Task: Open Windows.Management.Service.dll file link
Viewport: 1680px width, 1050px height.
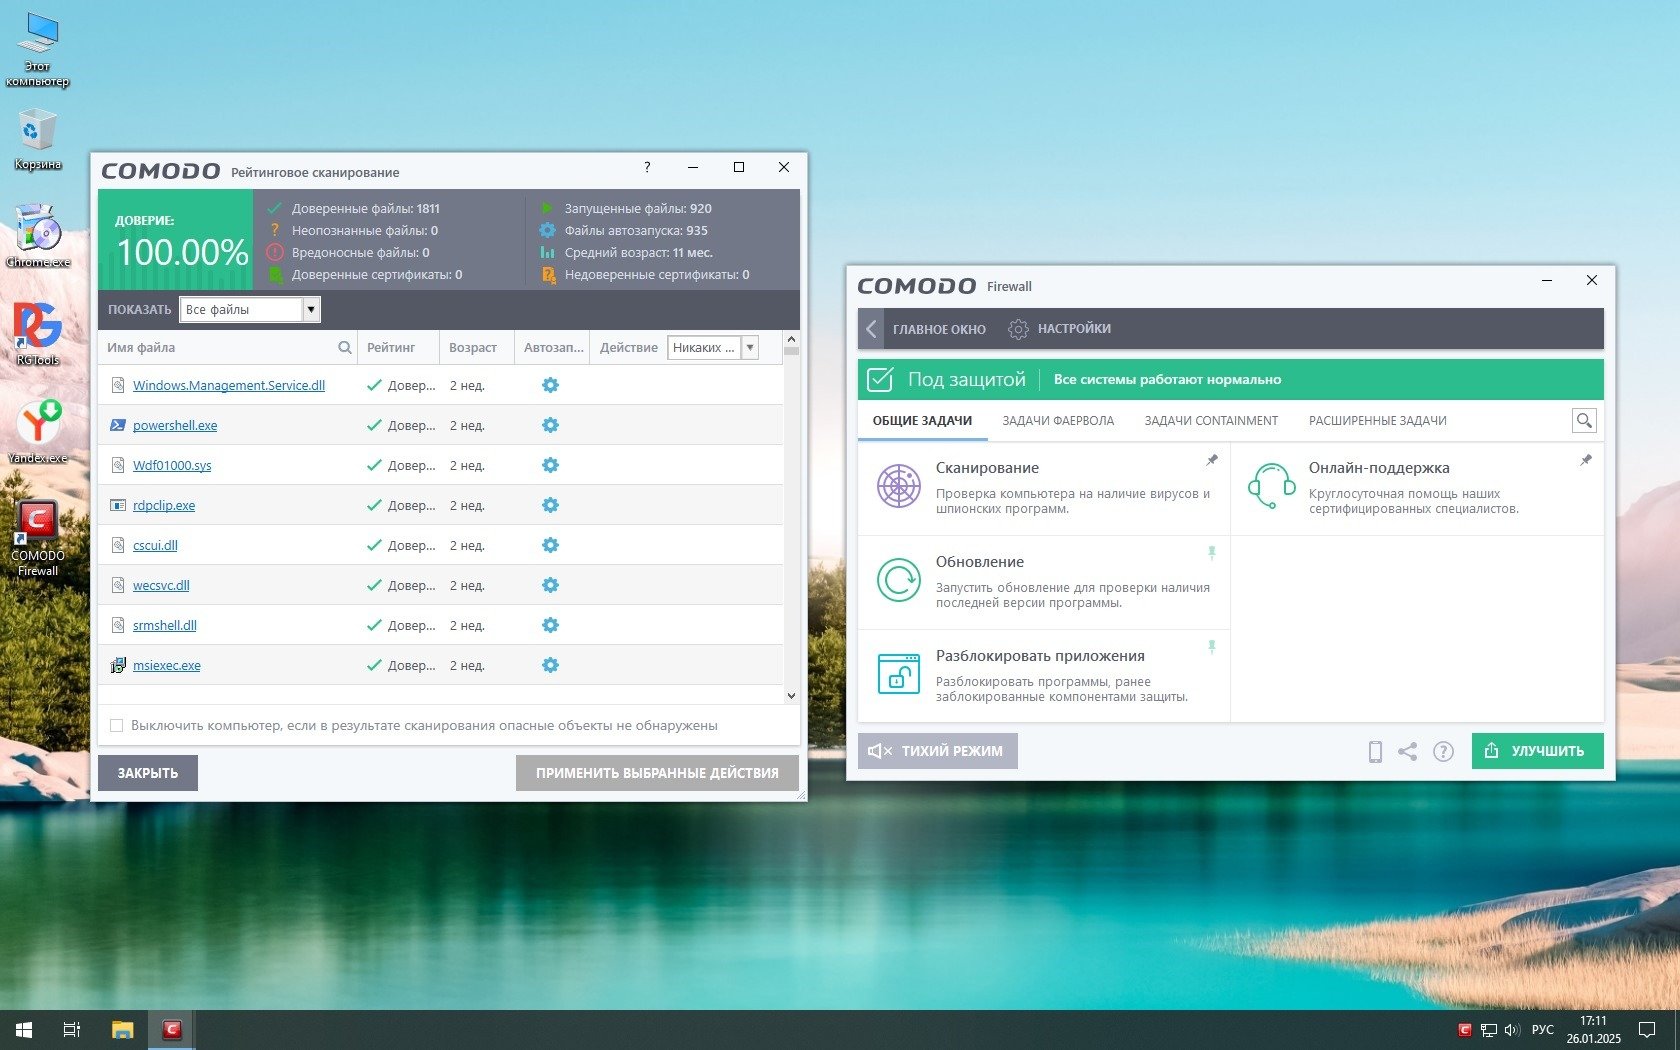Action: (x=229, y=385)
